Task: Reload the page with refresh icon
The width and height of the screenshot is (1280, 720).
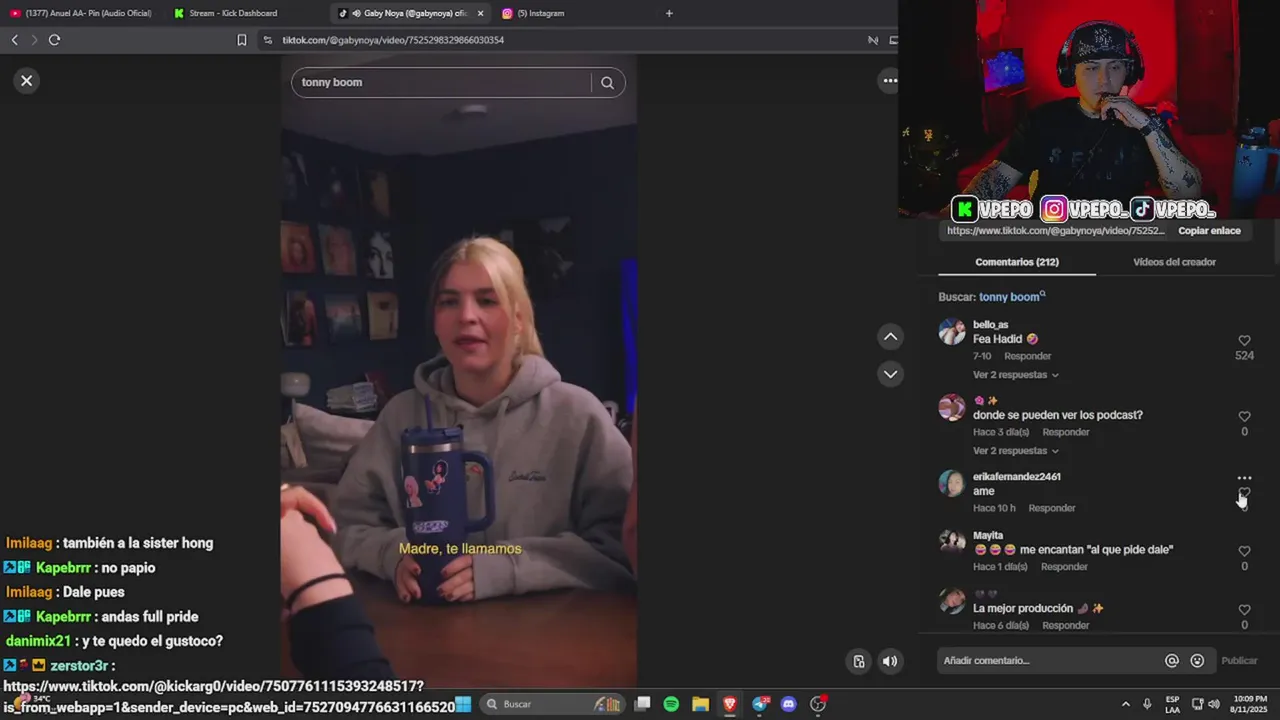Action: tap(55, 40)
